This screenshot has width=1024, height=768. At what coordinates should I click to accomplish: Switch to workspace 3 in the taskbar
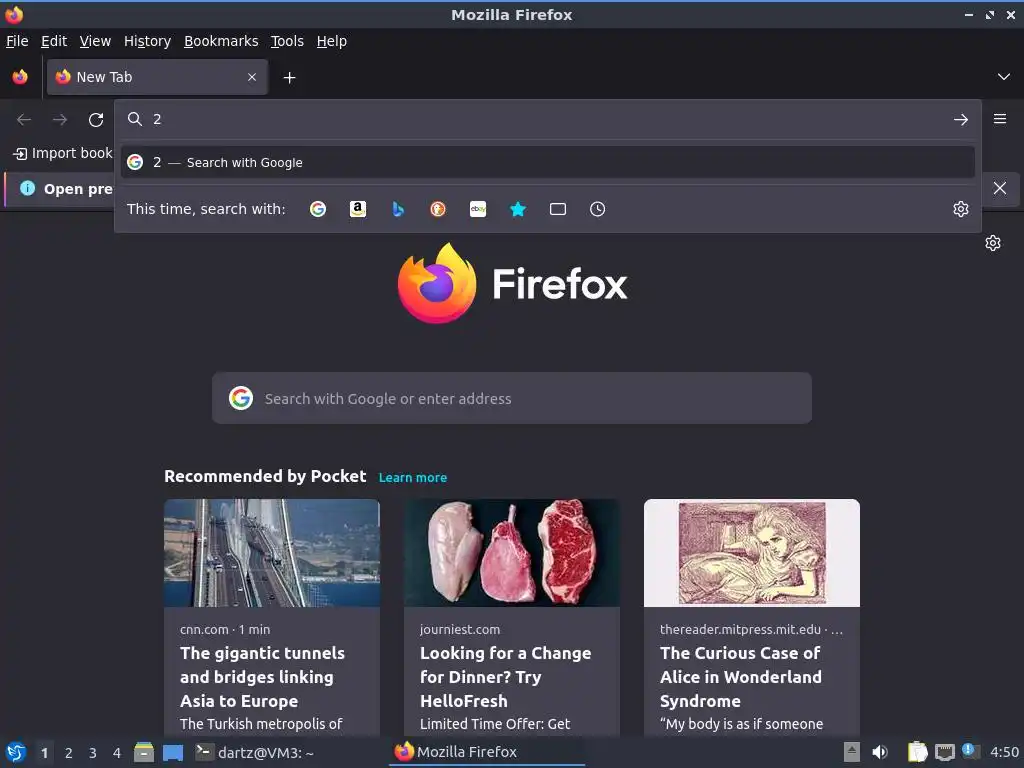pyautogui.click(x=93, y=753)
